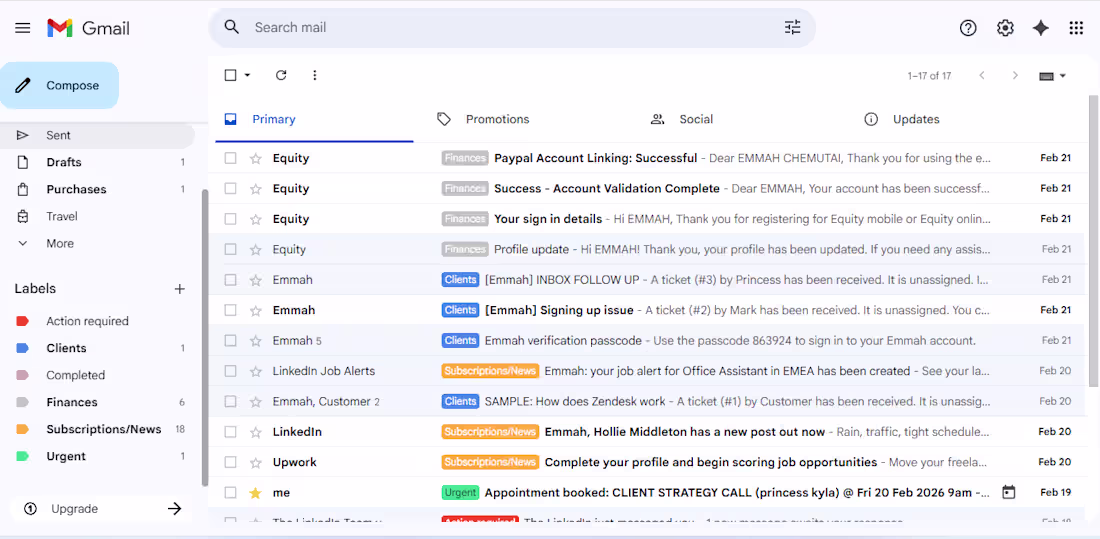1100x539 pixels.
Task: Tick checkbox for Paypal Account Linking email
Action: (230, 159)
